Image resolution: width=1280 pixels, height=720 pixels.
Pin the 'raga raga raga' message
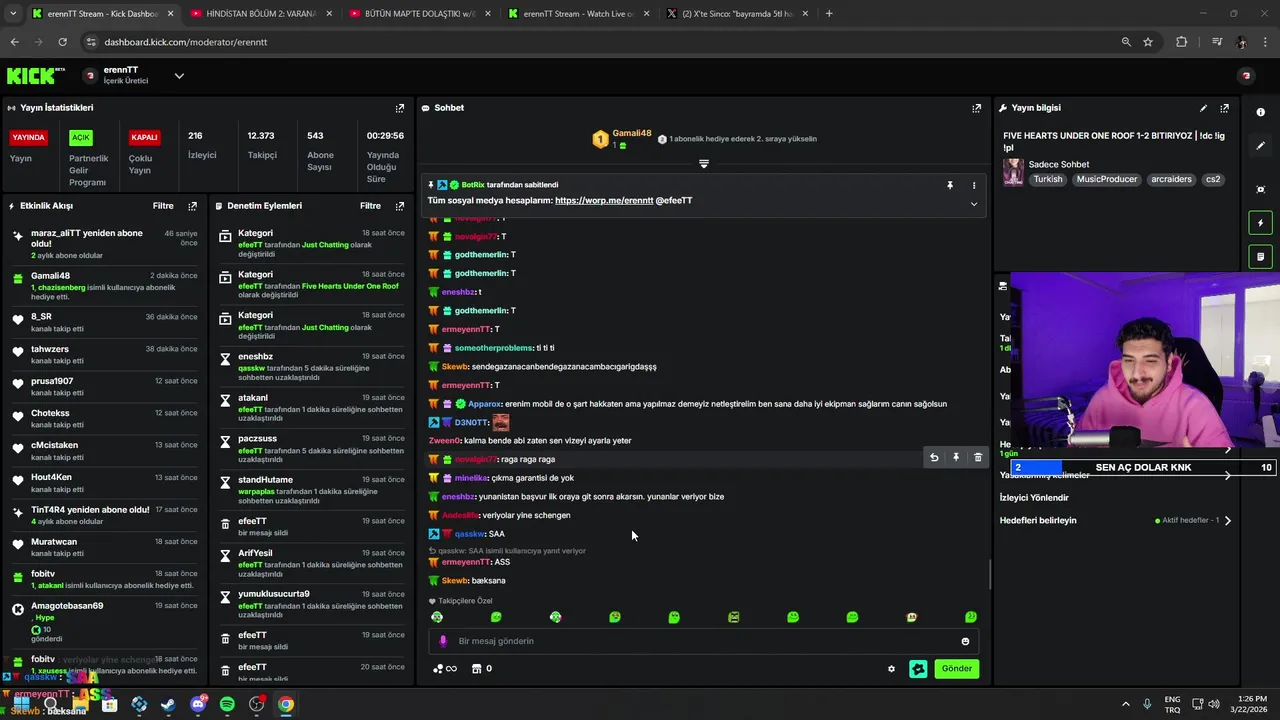click(956, 457)
